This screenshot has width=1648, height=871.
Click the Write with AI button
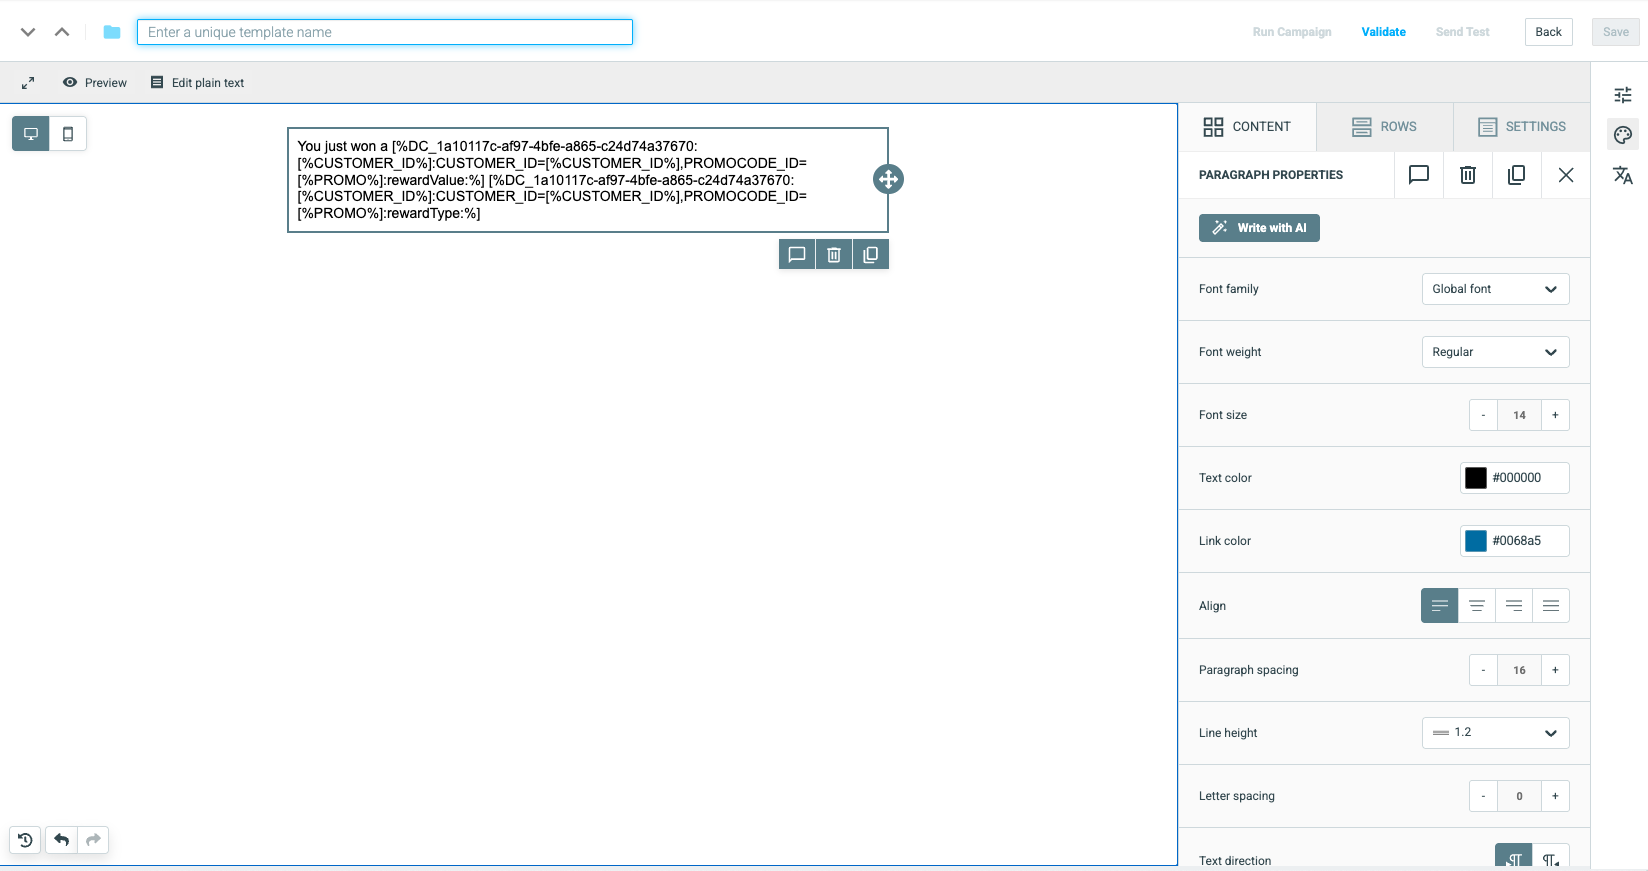click(x=1259, y=228)
